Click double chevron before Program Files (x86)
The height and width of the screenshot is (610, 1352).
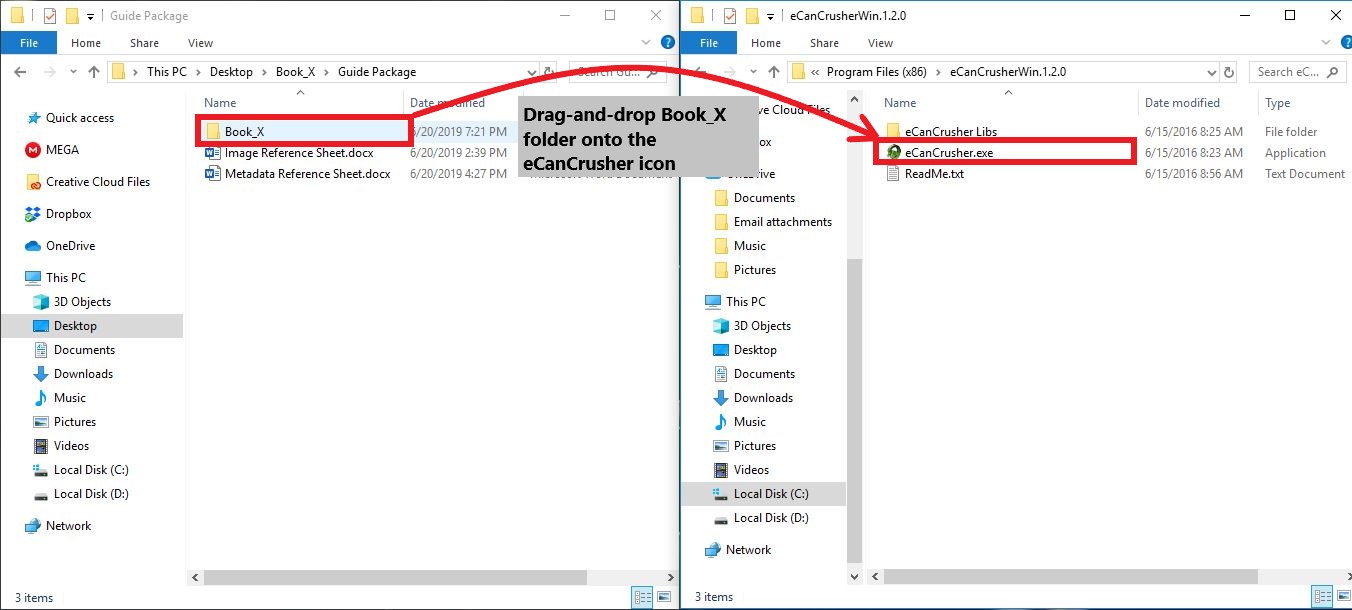pos(816,72)
